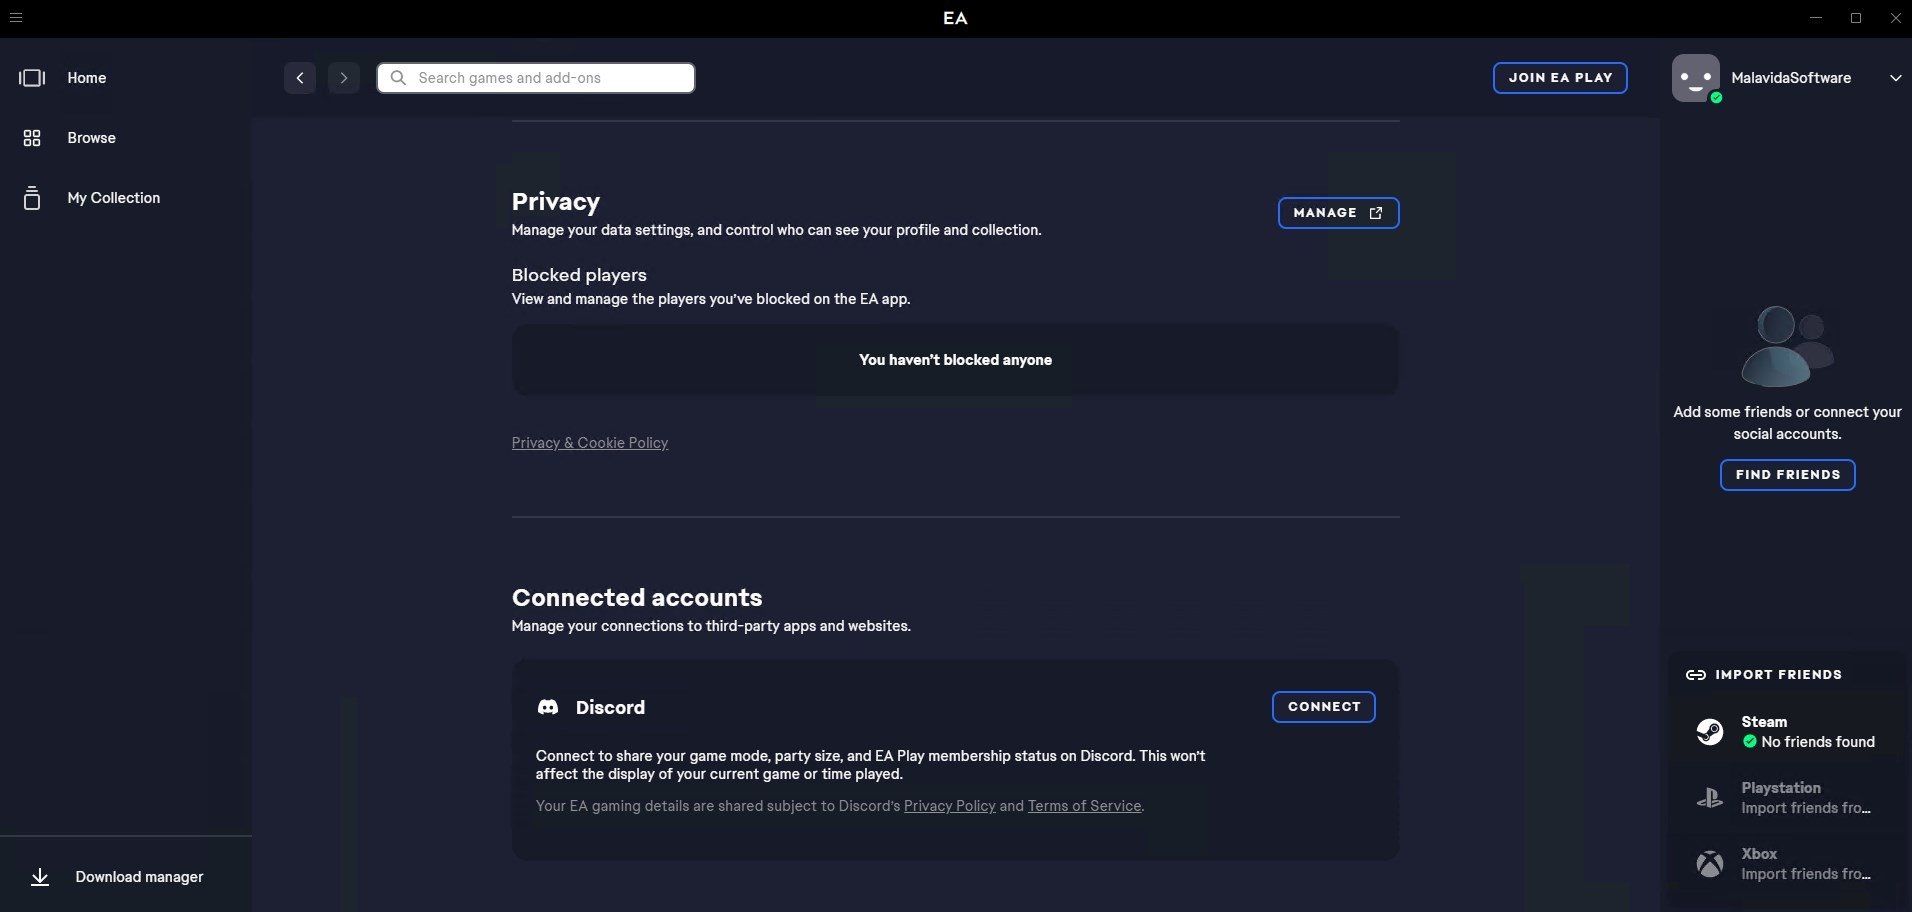
Task: Click the search magnifier icon
Action: coord(398,78)
